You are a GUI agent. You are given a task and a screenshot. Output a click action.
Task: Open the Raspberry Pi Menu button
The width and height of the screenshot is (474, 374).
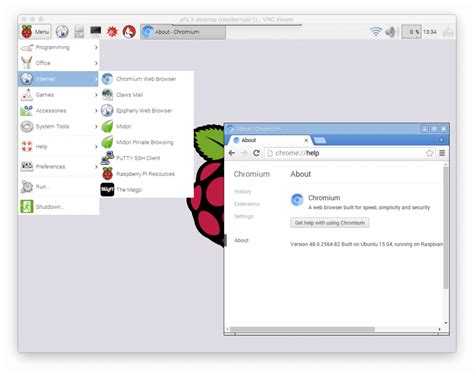[36, 32]
